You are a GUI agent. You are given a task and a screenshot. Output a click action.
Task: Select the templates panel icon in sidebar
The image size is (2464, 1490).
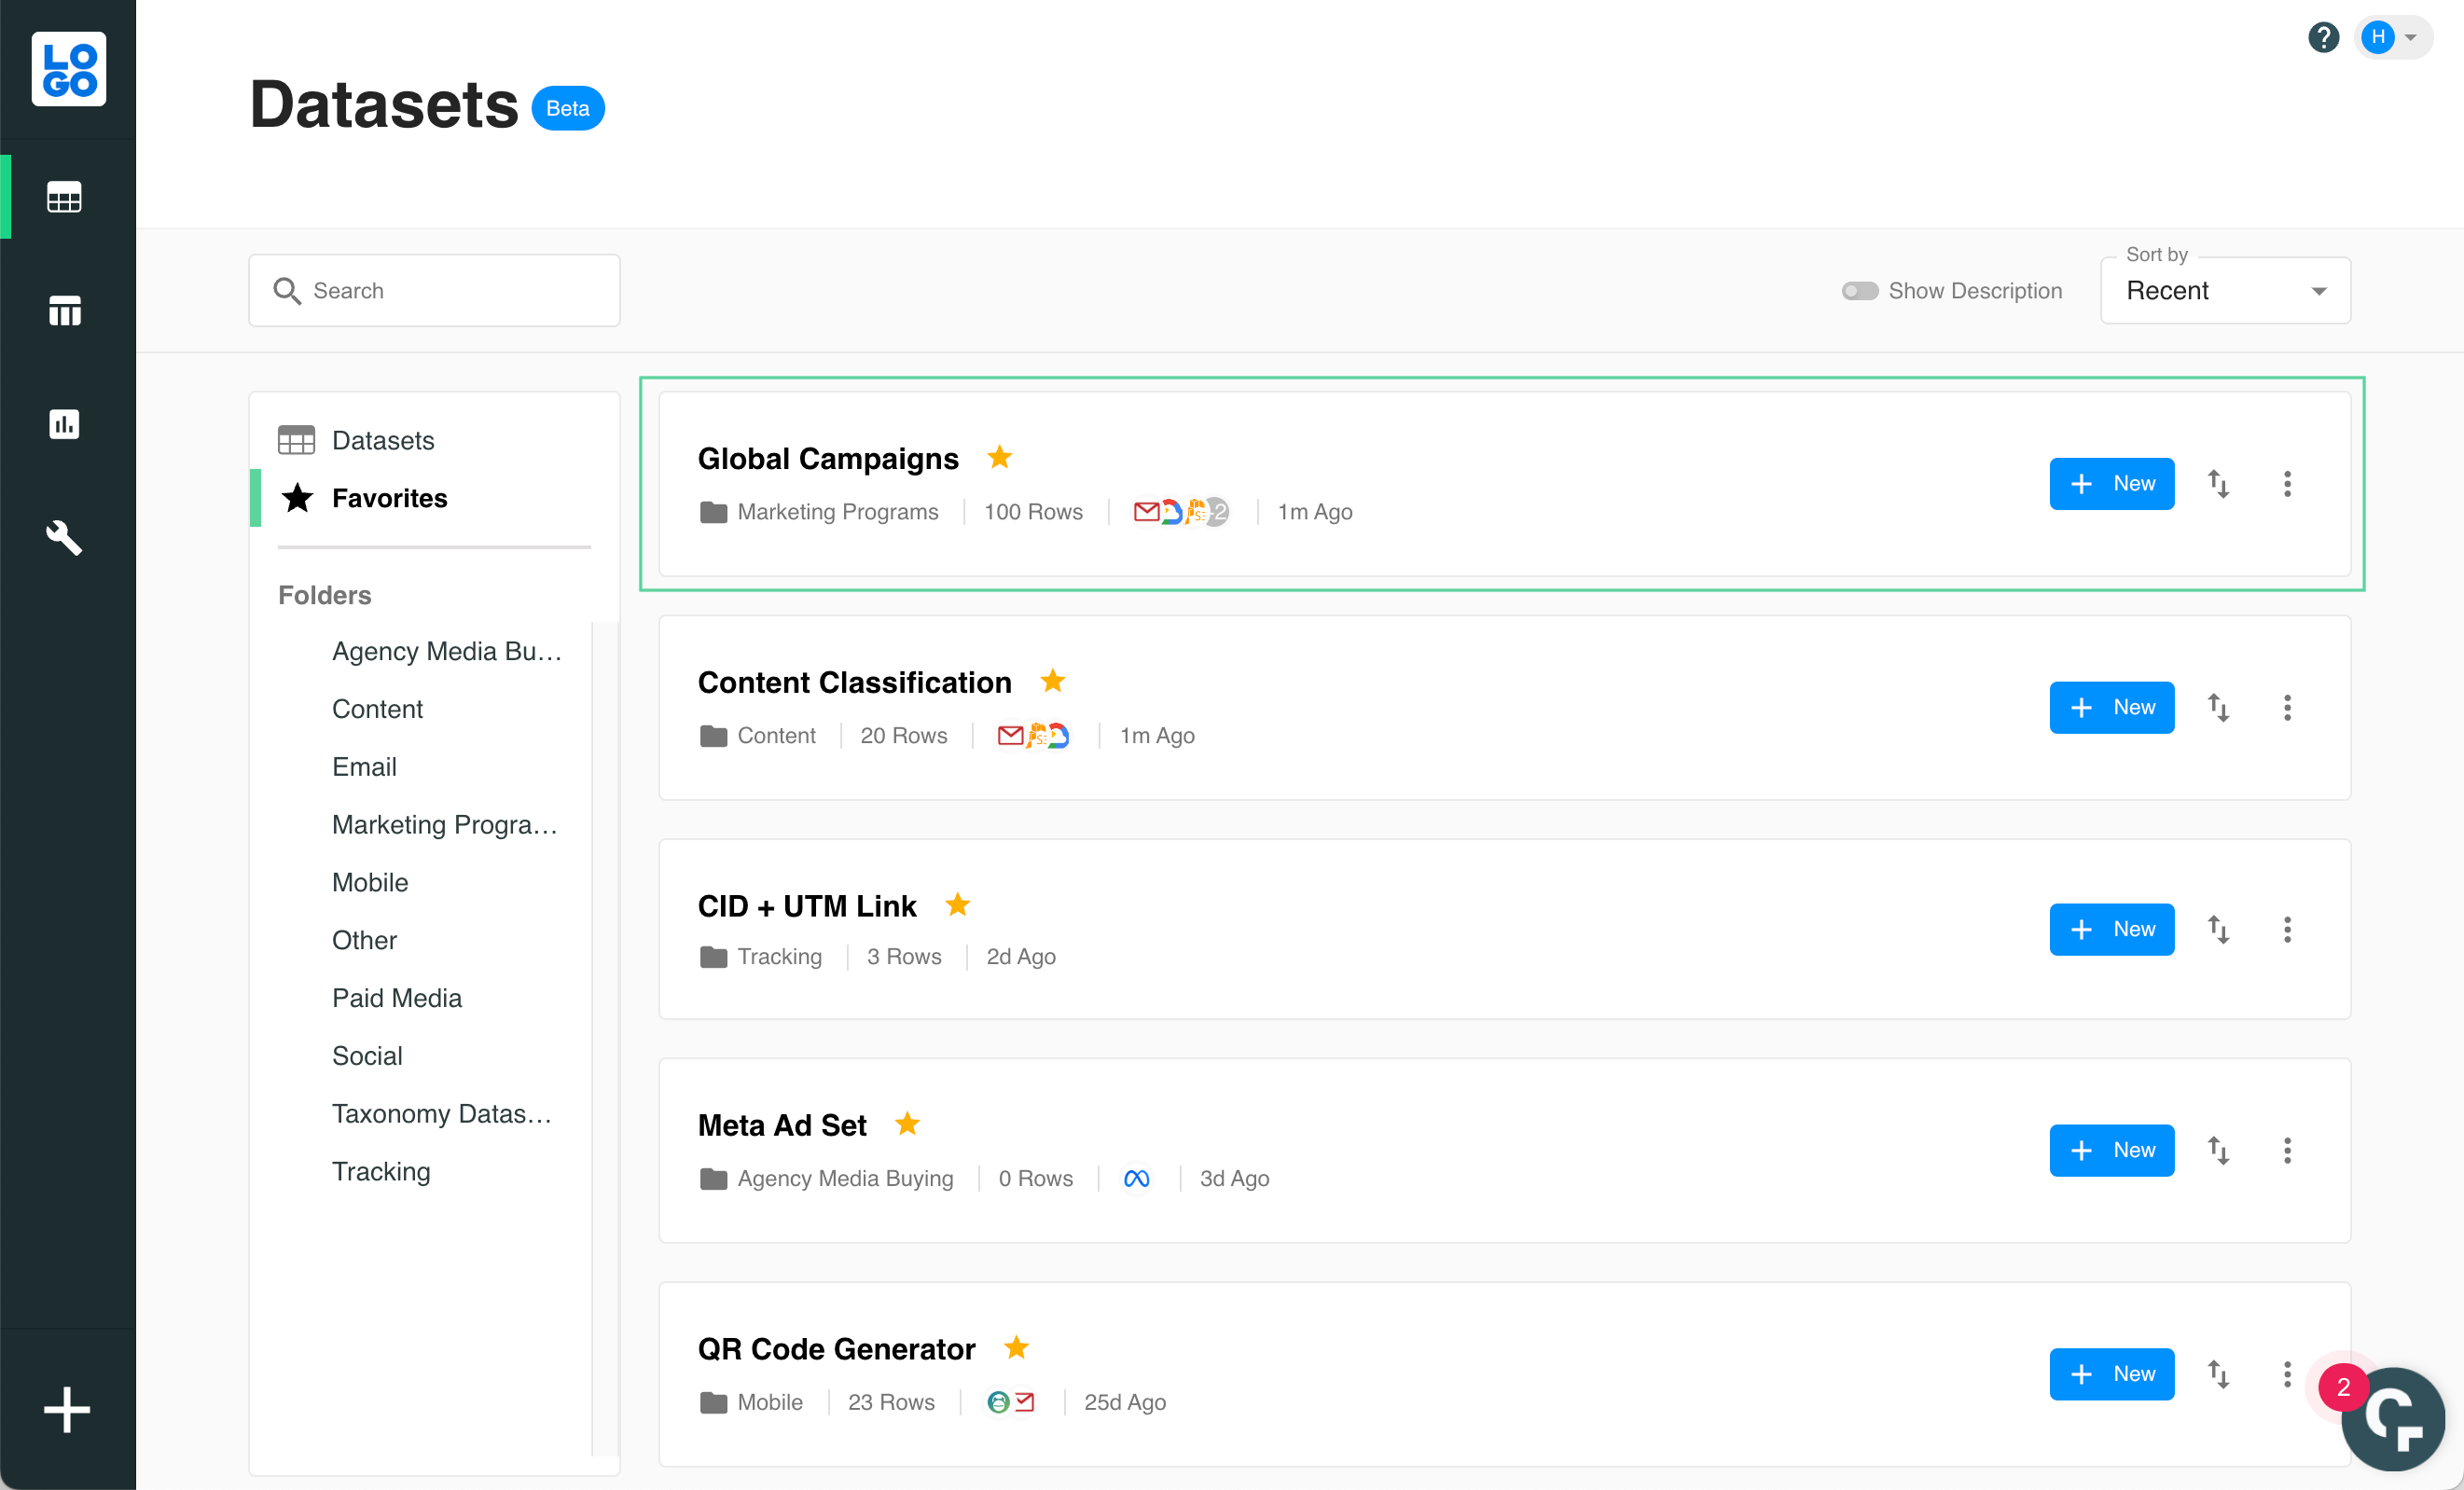[x=64, y=310]
